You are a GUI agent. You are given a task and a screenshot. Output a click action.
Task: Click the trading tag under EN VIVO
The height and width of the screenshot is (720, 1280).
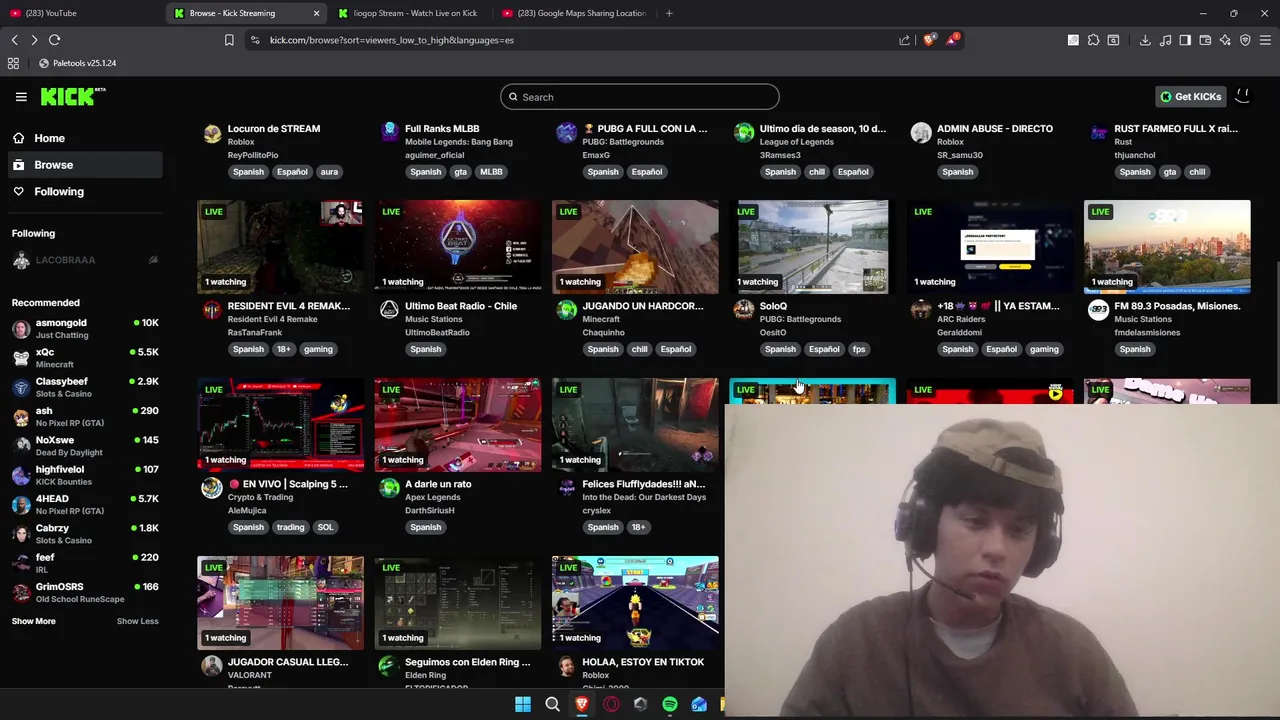[290, 527]
